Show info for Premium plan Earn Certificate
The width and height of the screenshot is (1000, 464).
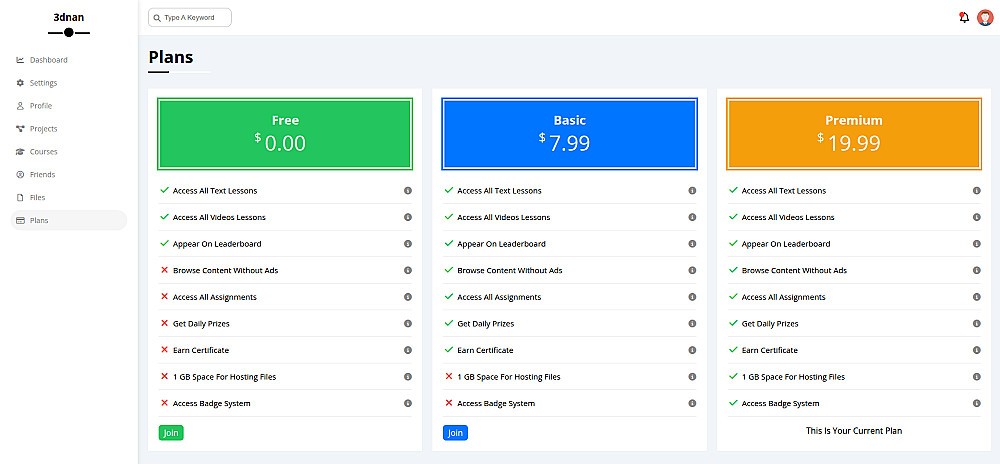[x=976, y=350]
